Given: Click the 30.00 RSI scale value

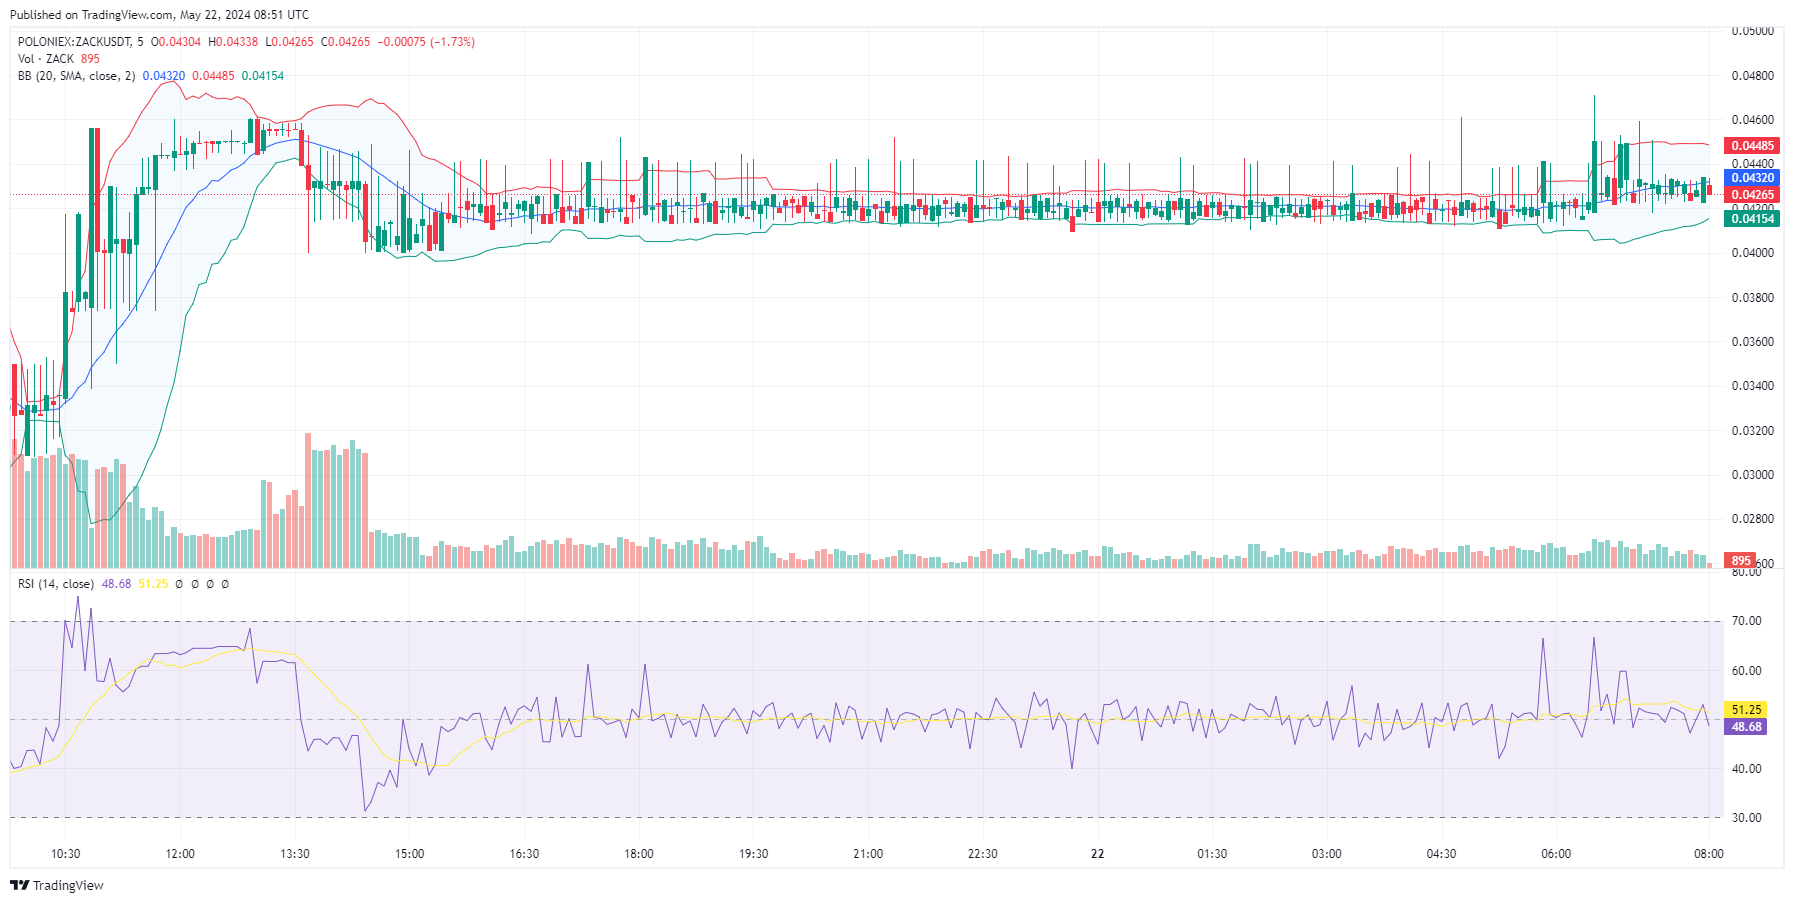Looking at the screenshot, I should pyautogui.click(x=1747, y=818).
